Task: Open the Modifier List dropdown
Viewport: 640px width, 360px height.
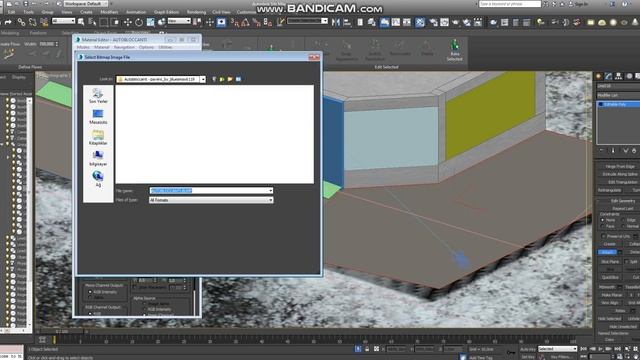Action: (x=618, y=96)
